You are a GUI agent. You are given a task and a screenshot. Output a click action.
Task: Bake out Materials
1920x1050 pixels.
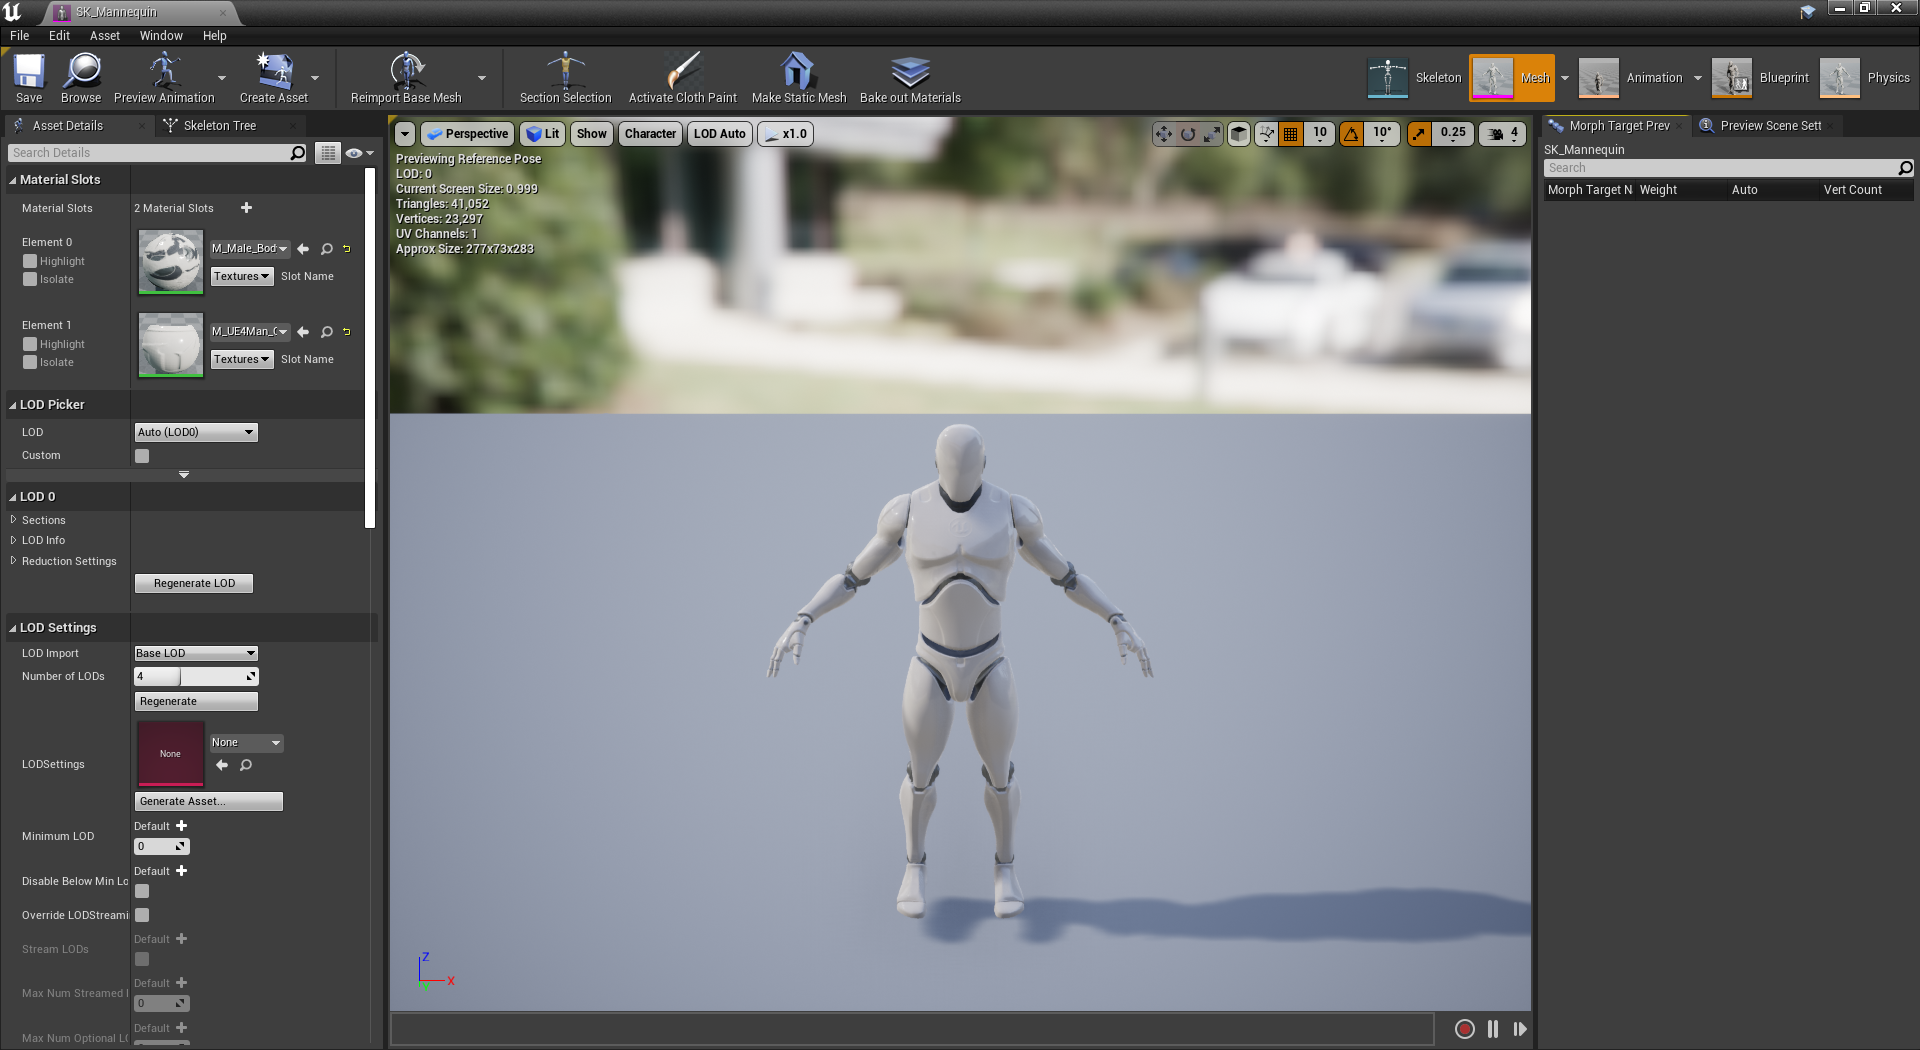click(x=910, y=78)
